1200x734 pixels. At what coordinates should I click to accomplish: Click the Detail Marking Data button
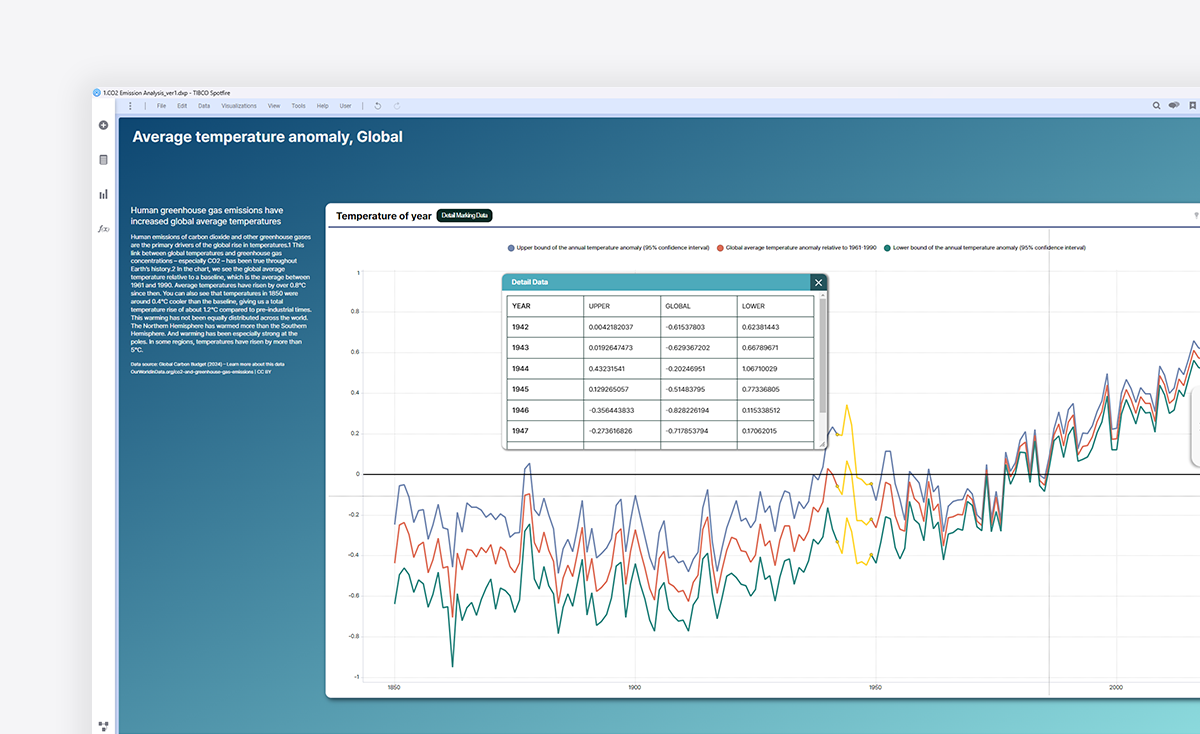click(465, 216)
